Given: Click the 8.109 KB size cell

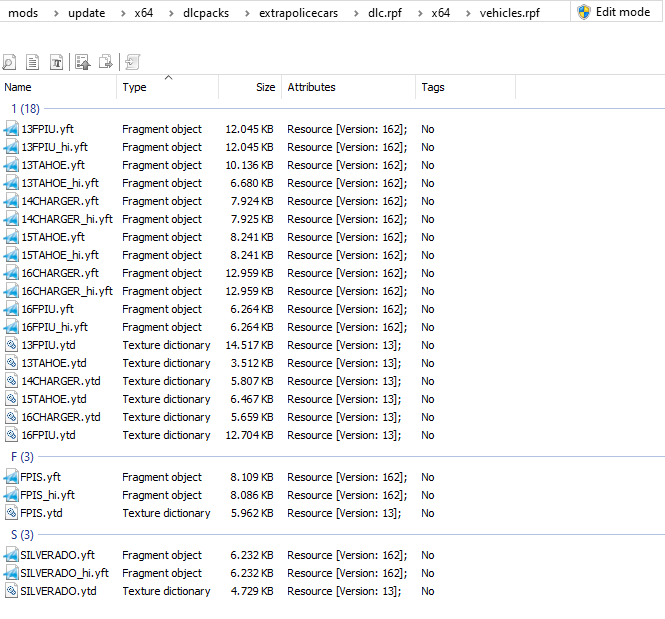Looking at the screenshot, I should tap(252, 477).
